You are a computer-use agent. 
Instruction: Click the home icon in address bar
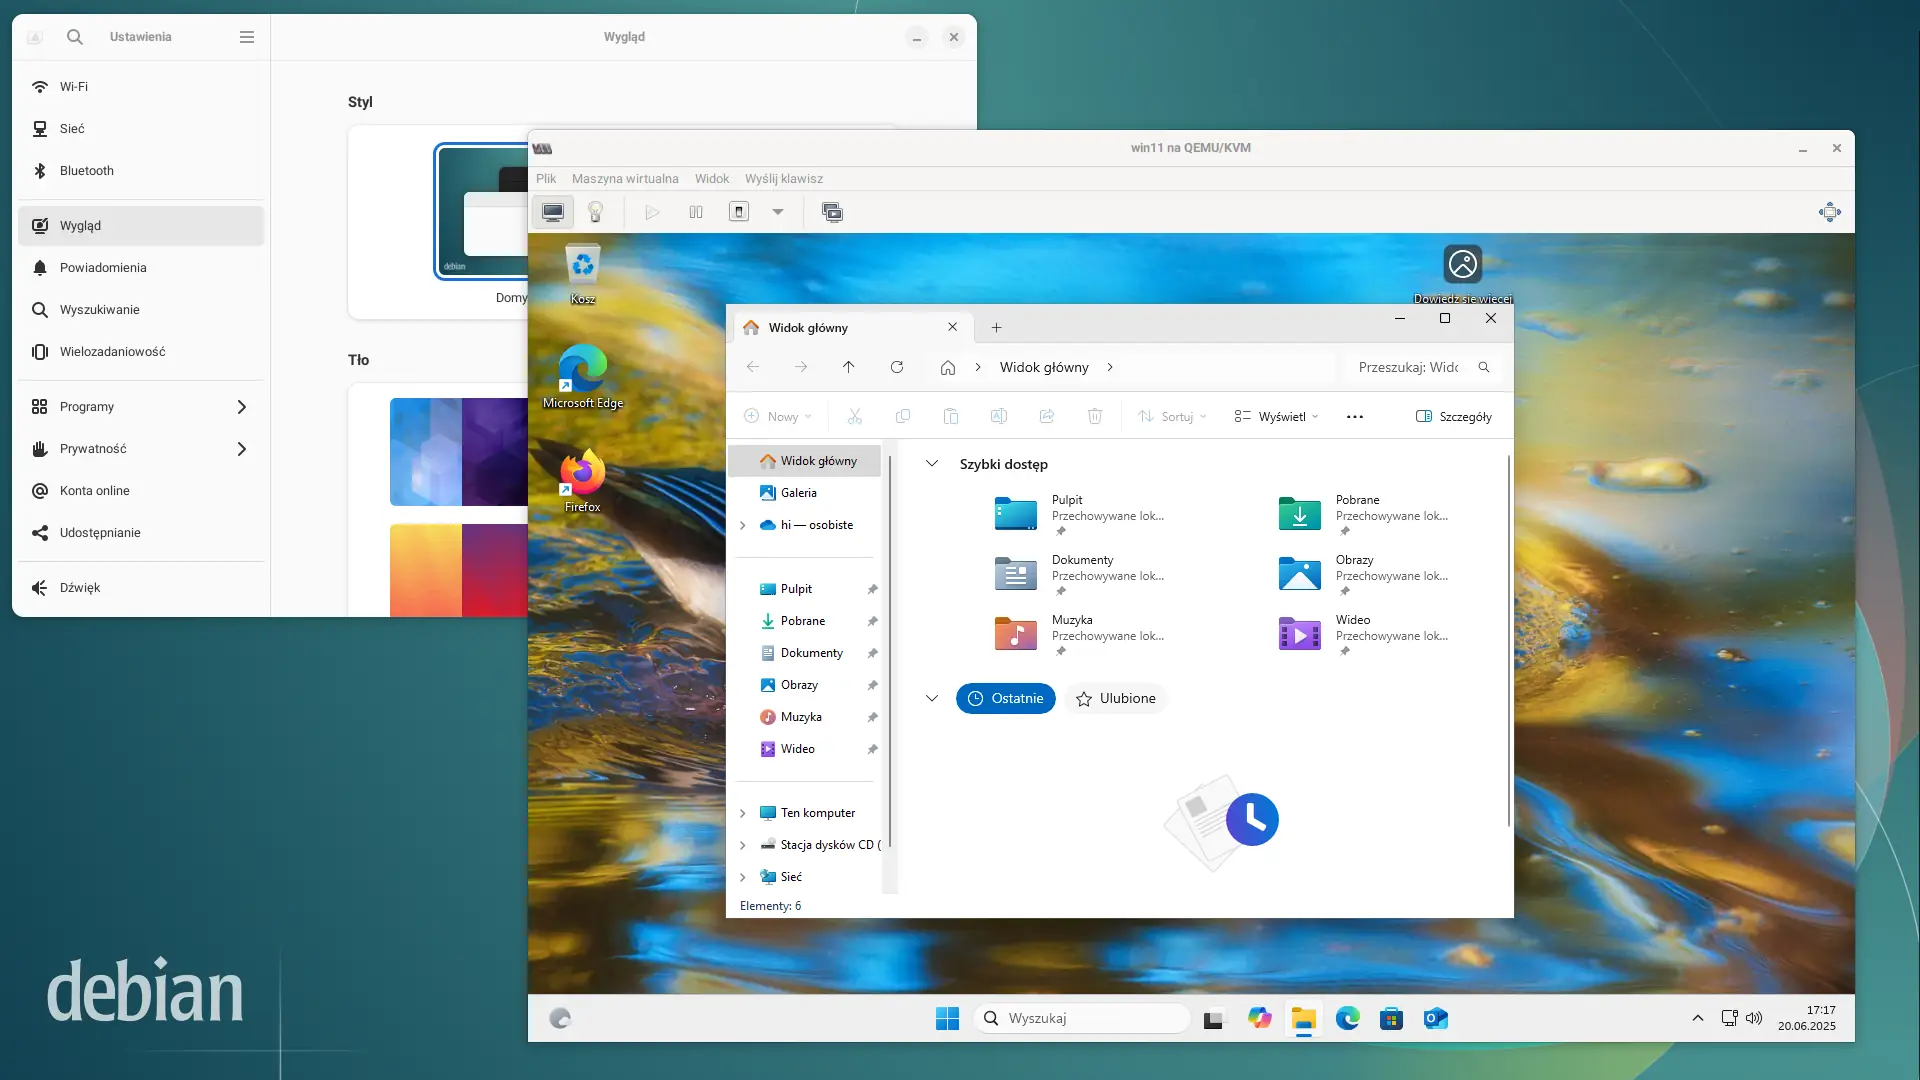pyautogui.click(x=948, y=368)
